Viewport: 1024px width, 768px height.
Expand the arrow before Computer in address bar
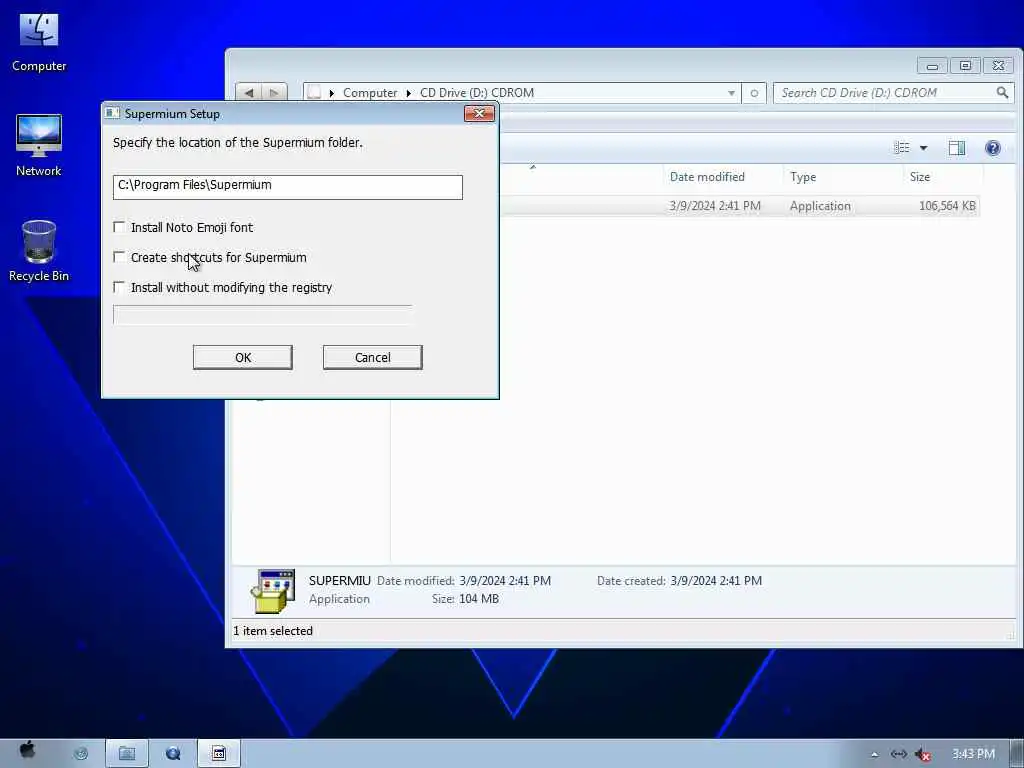332,93
